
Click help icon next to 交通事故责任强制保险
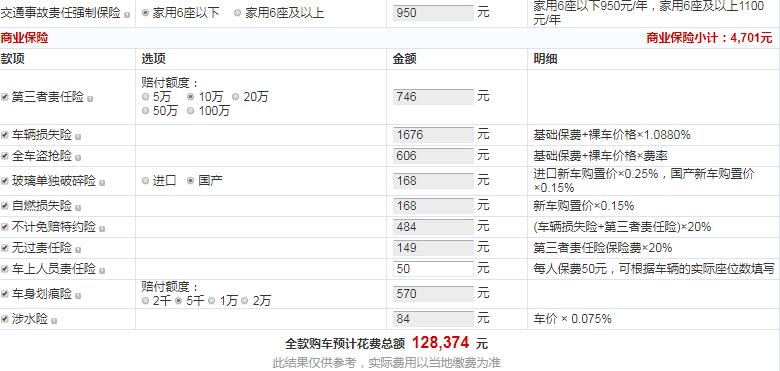coord(127,15)
